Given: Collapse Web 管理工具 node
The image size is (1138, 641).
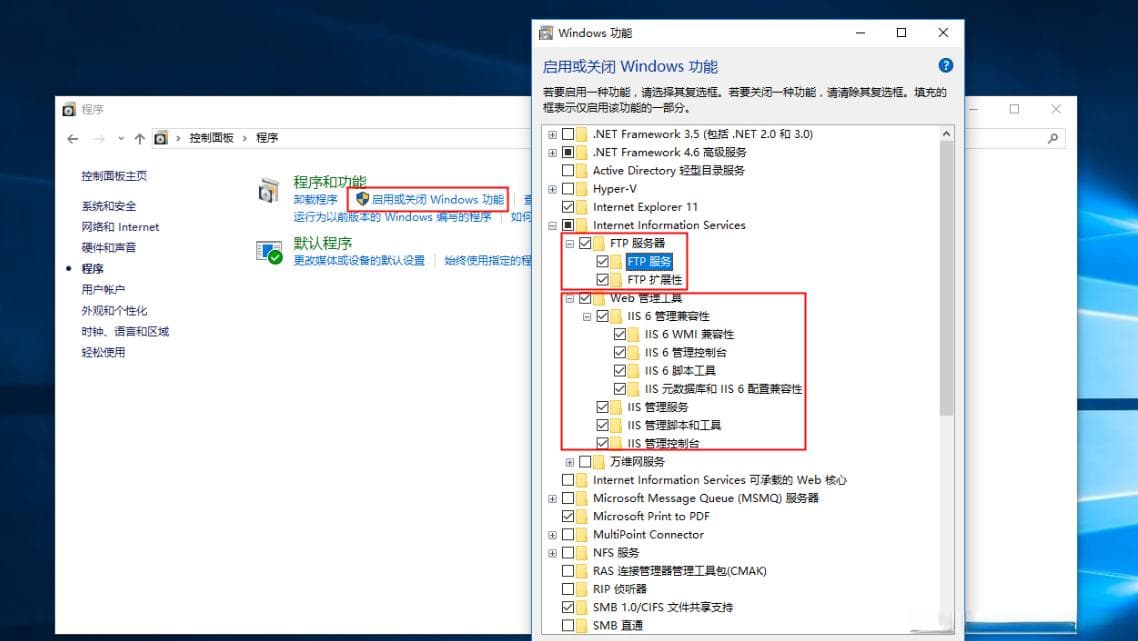Looking at the screenshot, I should point(570,298).
